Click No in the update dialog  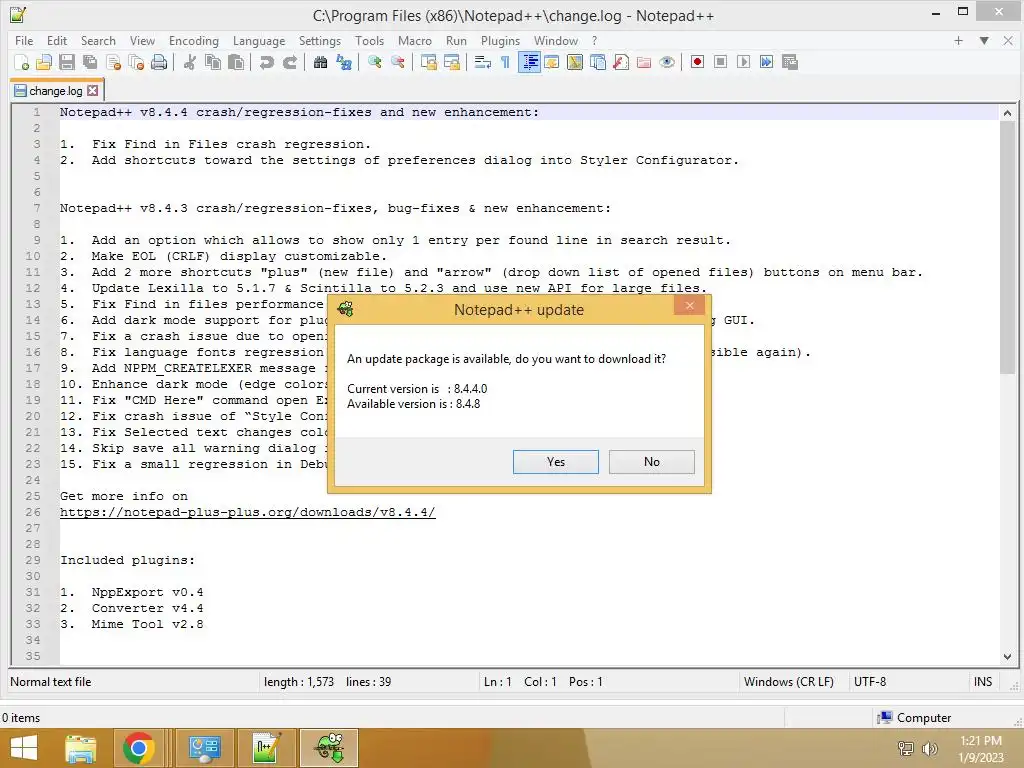pos(652,462)
